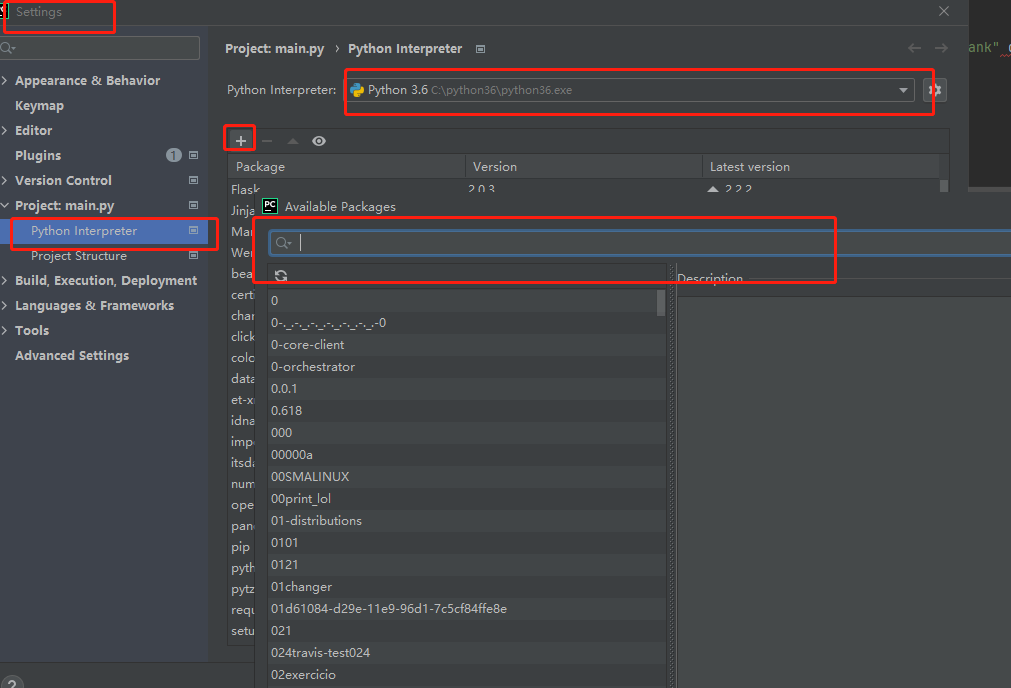Click the minus icon to uninstall package

coord(267,141)
